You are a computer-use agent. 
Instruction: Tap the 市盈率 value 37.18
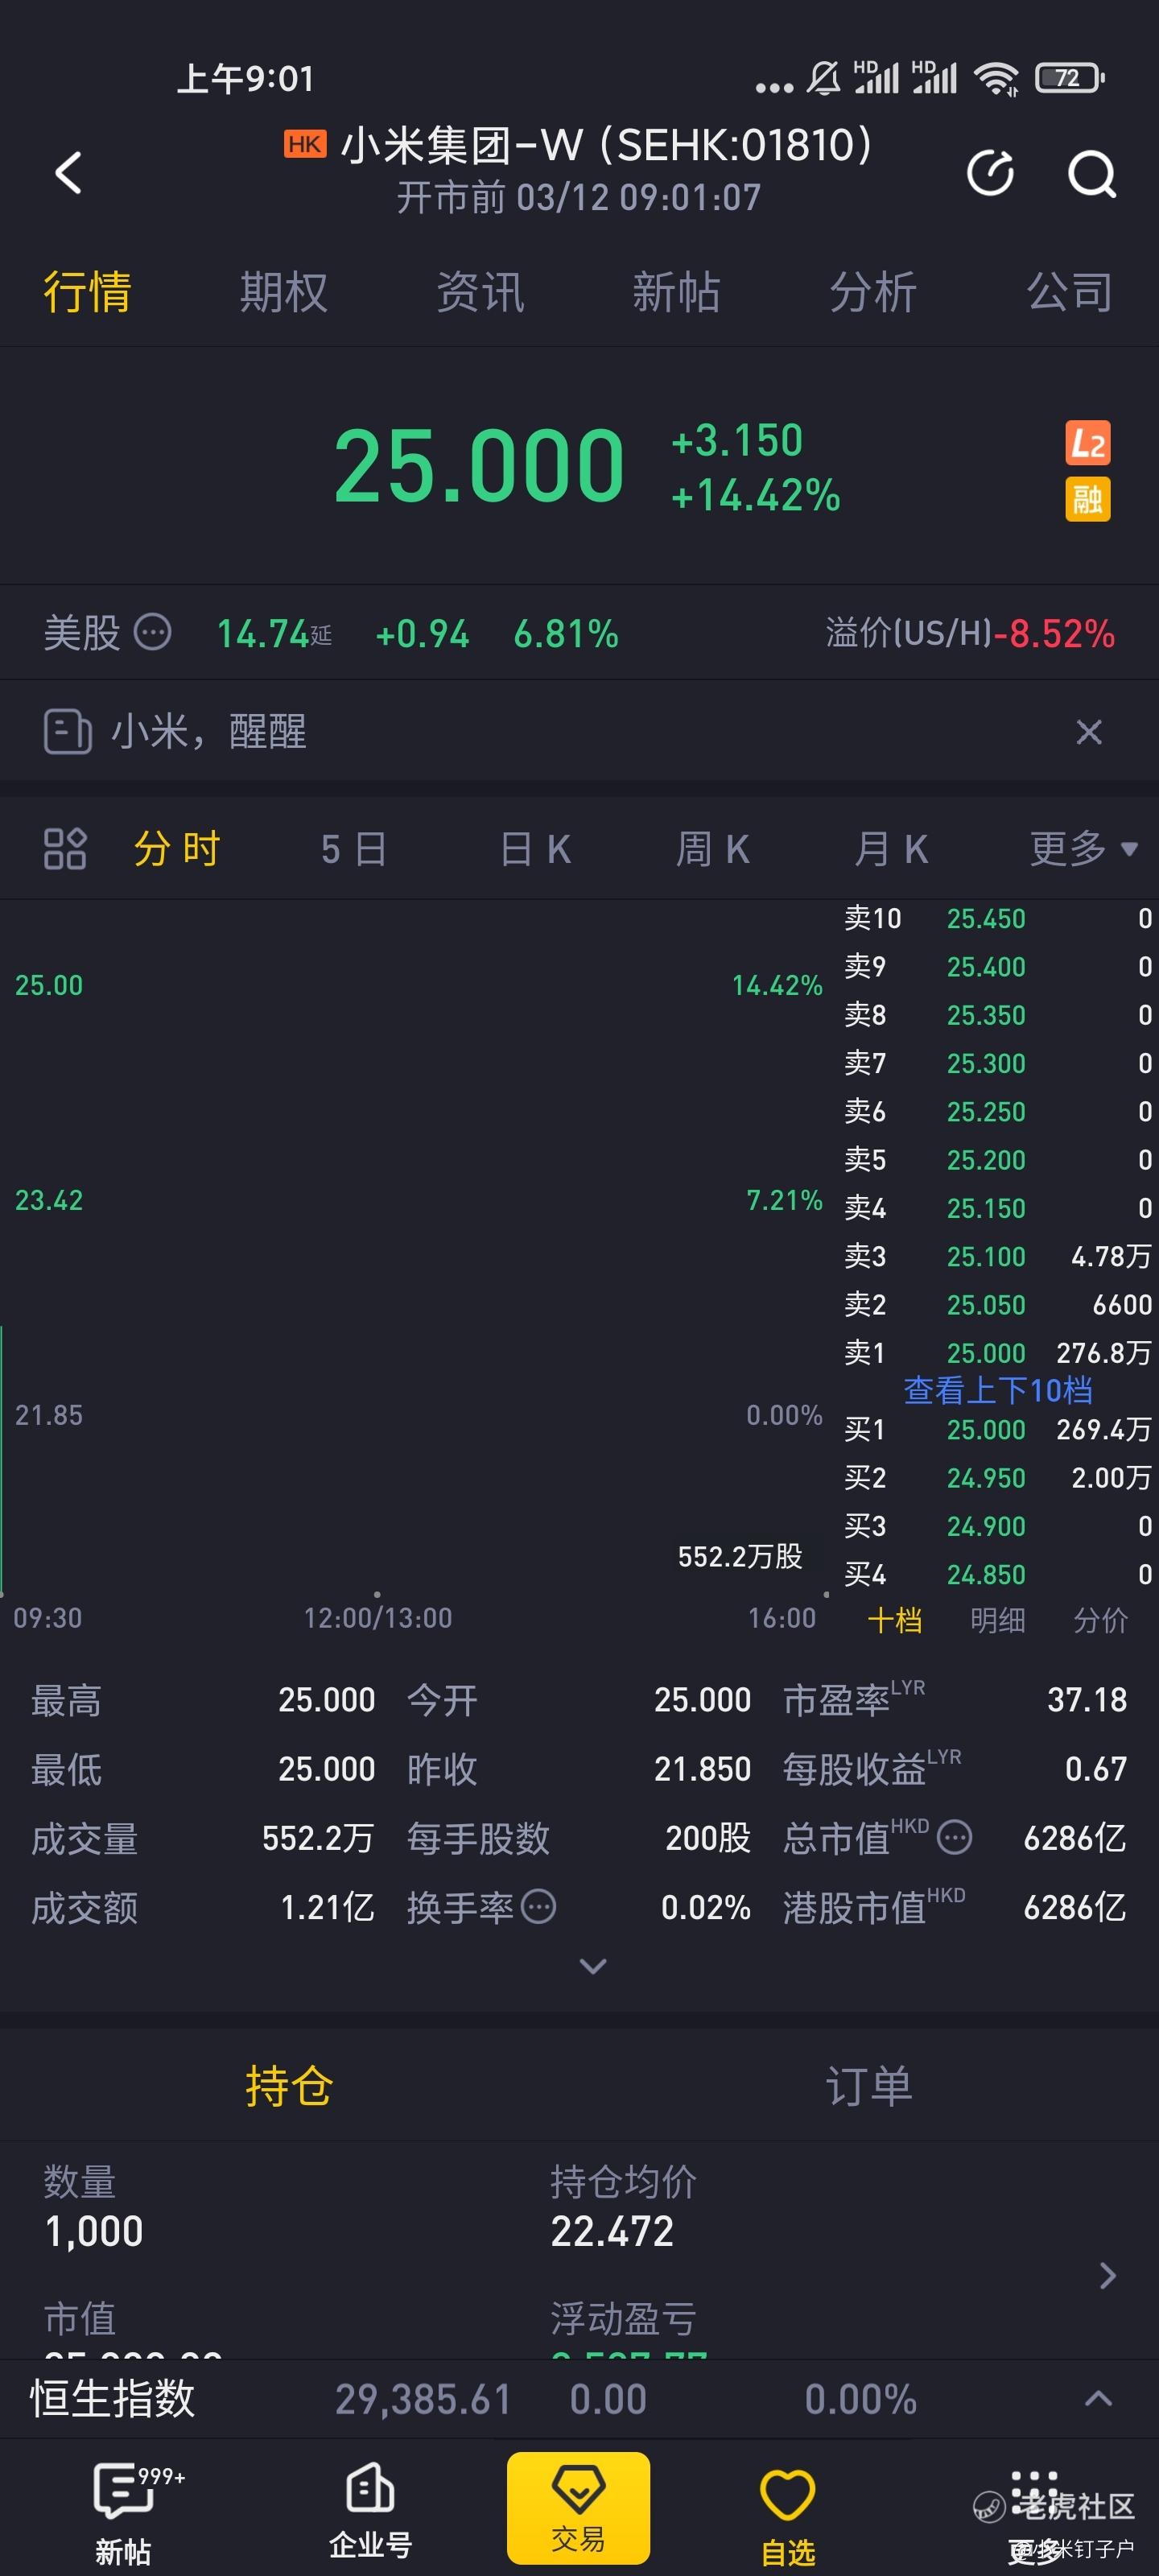pyautogui.click(x=1087, y=1700)
